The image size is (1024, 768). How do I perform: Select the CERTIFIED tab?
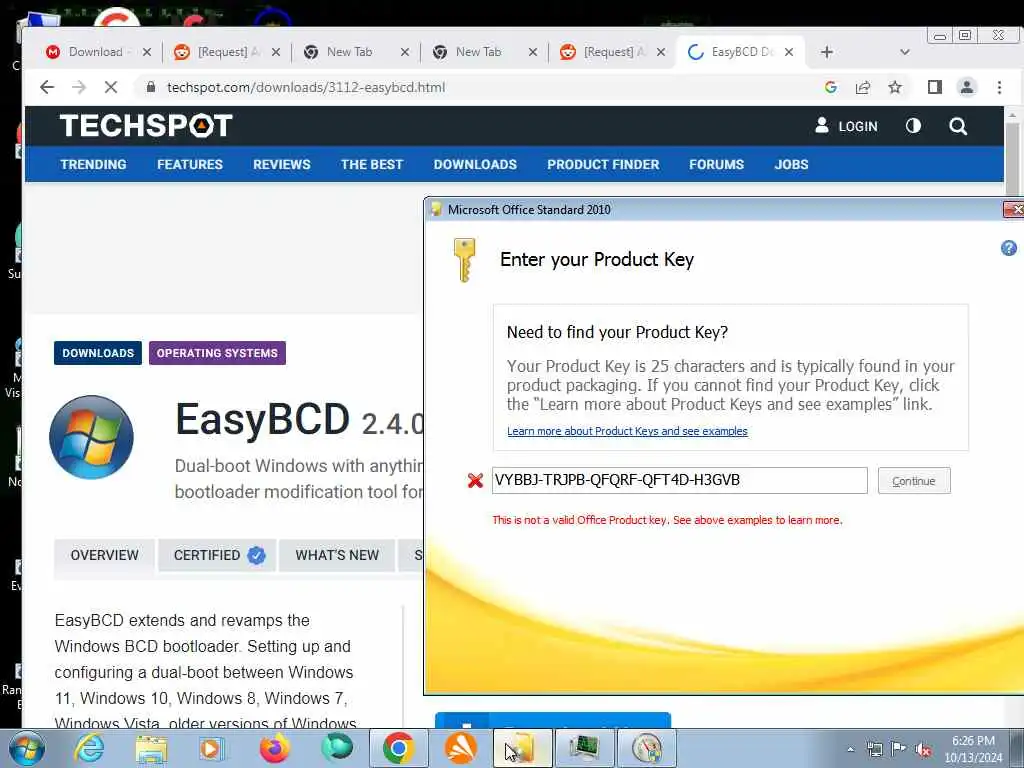pyautogui.click(x=217, y=555)
